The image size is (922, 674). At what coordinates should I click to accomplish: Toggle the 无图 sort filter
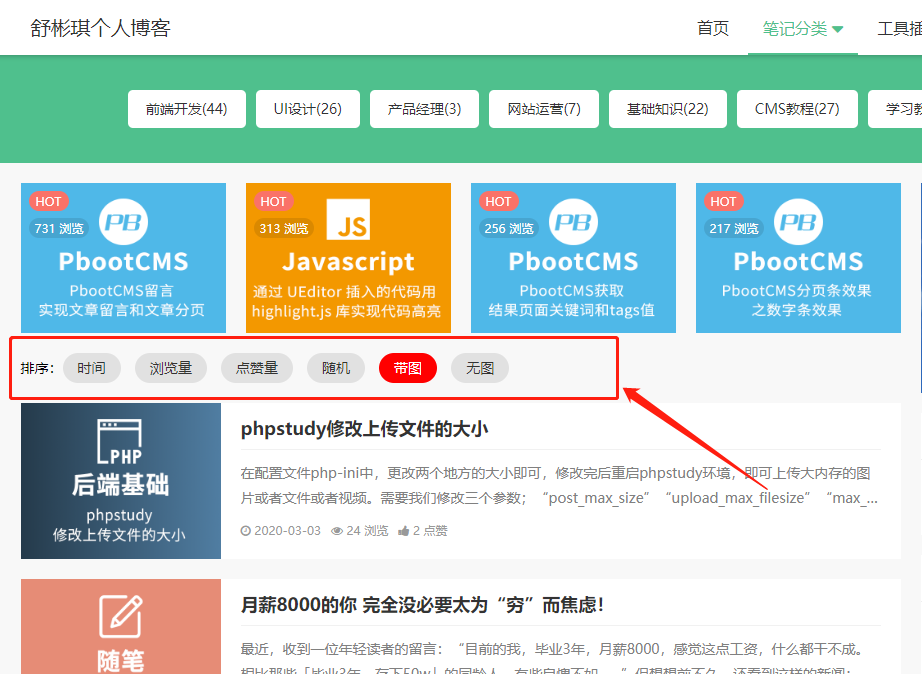(x=480, y=368)
